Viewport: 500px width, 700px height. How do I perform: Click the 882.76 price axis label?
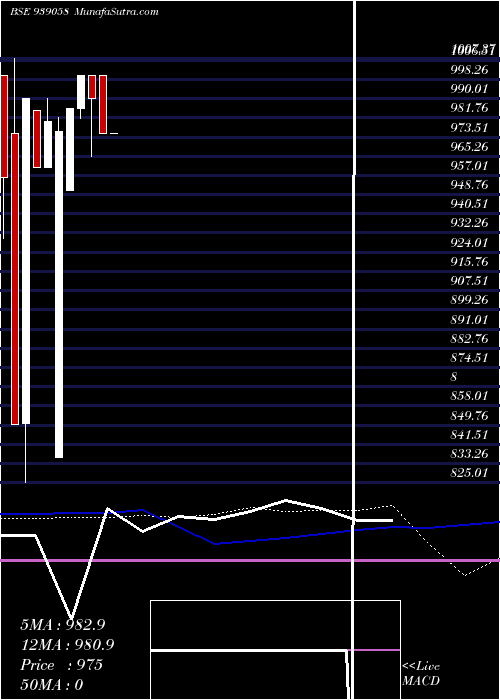[x=469, y=338]
